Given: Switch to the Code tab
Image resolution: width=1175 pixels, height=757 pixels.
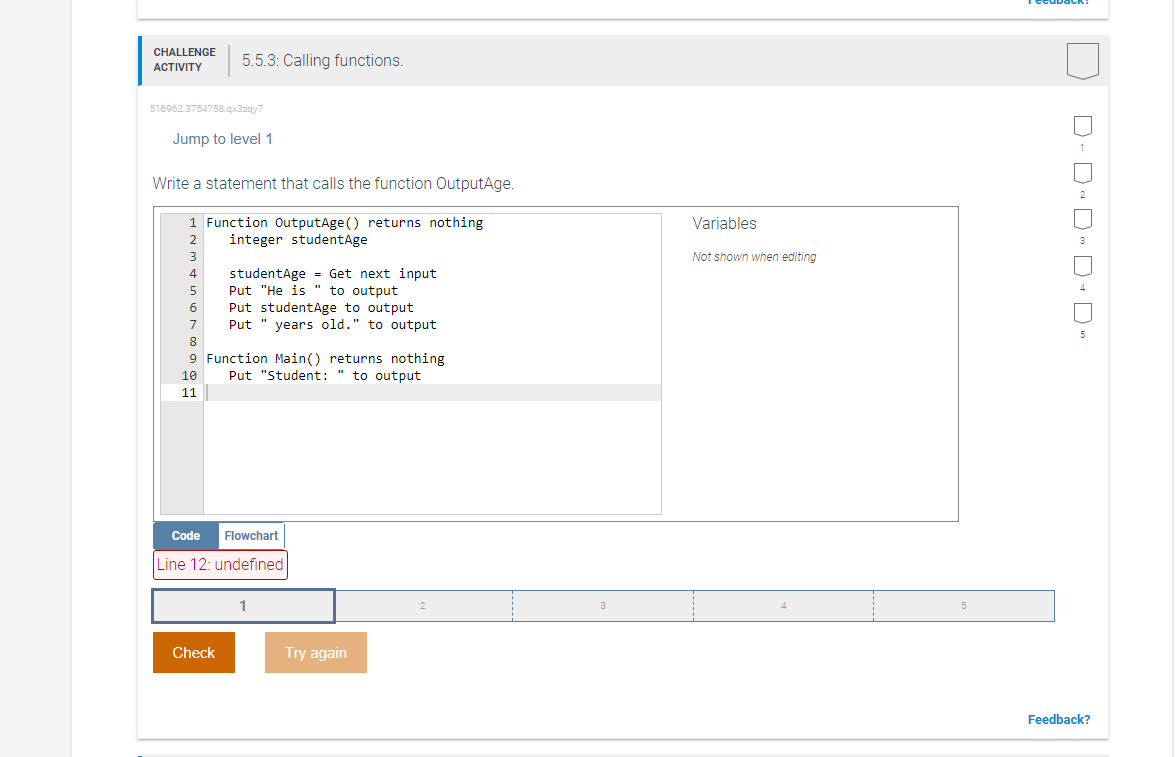Looking at the screenshot, I should [186, 536].
